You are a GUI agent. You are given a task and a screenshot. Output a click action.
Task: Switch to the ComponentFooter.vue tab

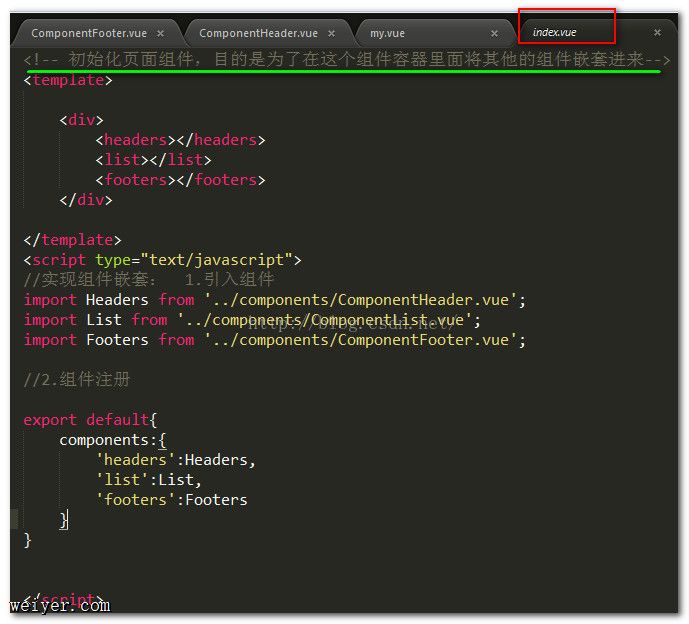point(88,33)
